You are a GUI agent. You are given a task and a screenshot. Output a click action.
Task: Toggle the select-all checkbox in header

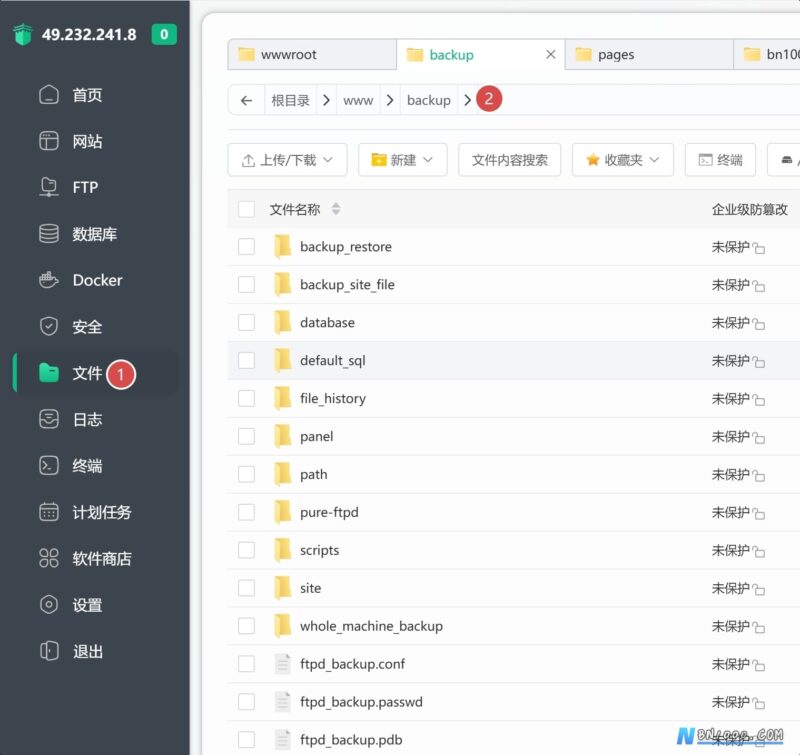[x=246, y=209]
